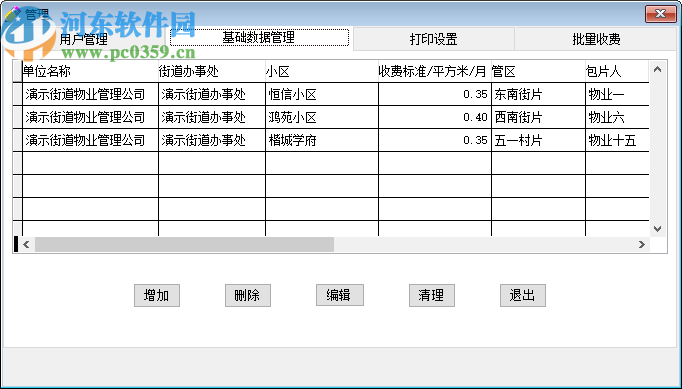Screen dimensions: 682x389
Task: Click the 清理 button
Action: (431, 295)
